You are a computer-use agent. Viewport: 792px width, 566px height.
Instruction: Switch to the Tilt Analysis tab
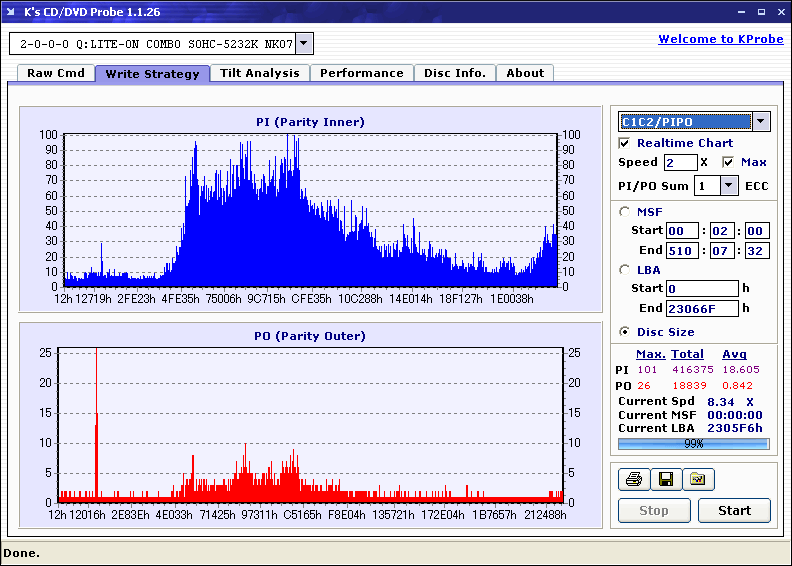259,73
